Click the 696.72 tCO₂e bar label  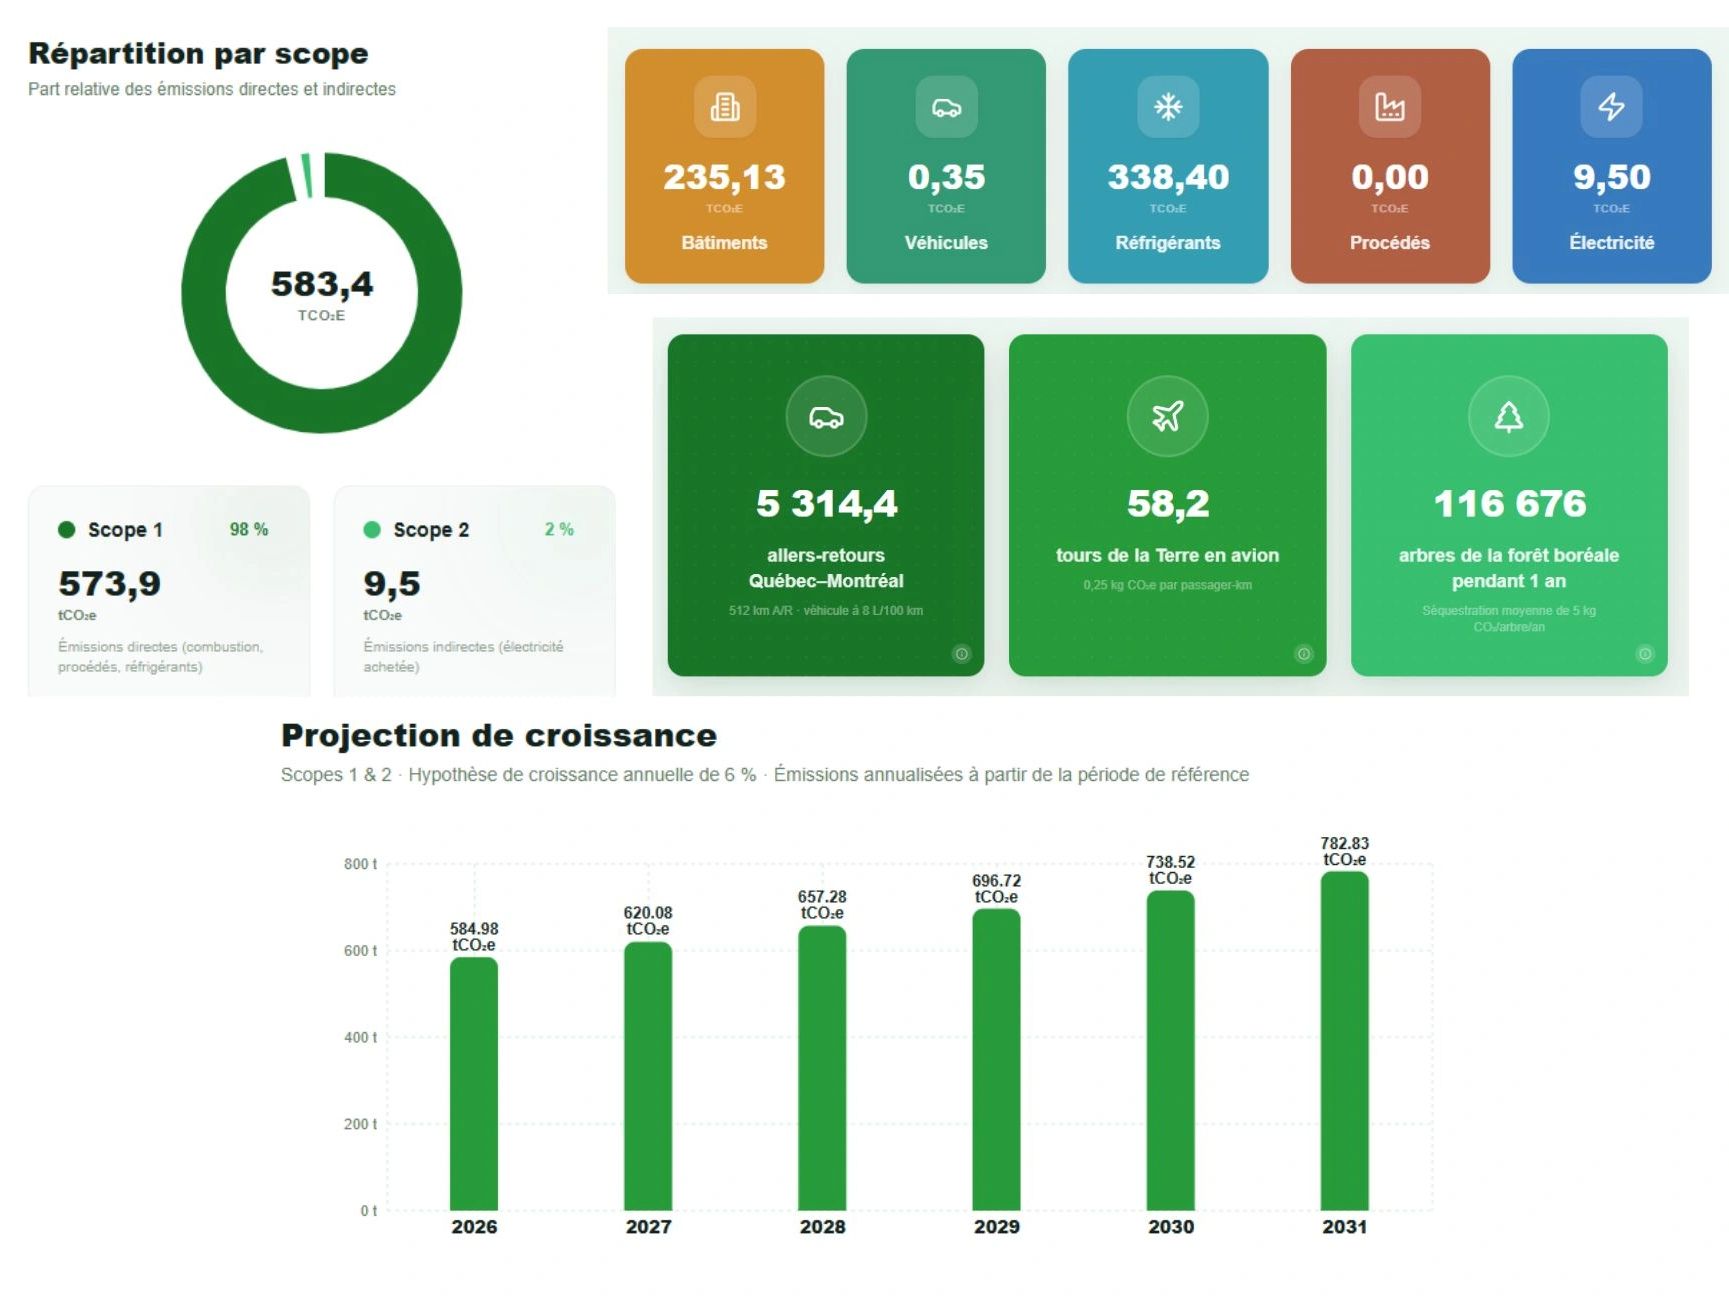coord(996,889)
